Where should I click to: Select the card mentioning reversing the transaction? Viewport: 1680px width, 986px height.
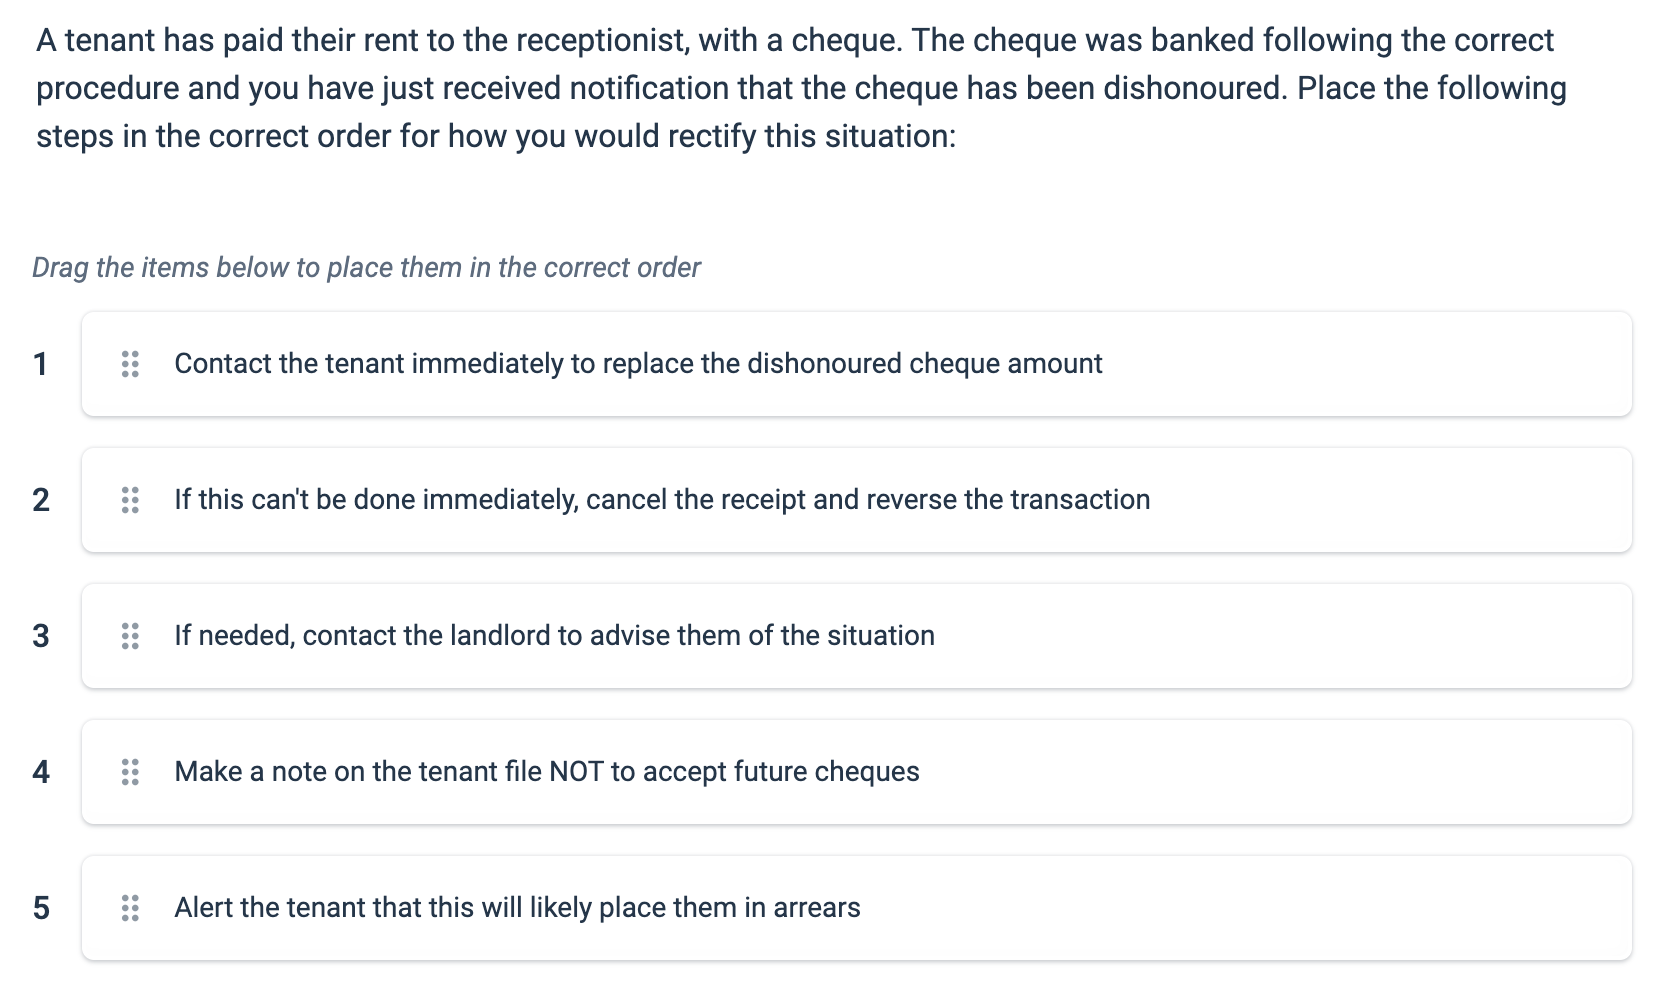(662, 500)
